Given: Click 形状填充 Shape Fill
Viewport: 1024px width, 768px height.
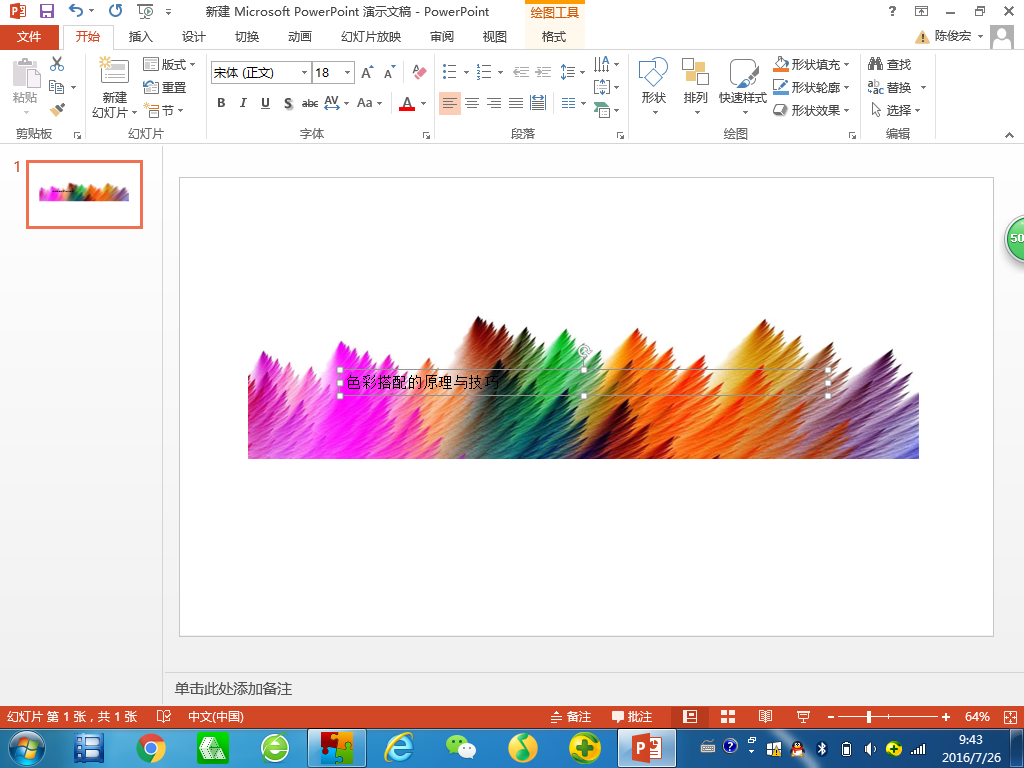Looking at the screenshot, I should tap(811, 64).
